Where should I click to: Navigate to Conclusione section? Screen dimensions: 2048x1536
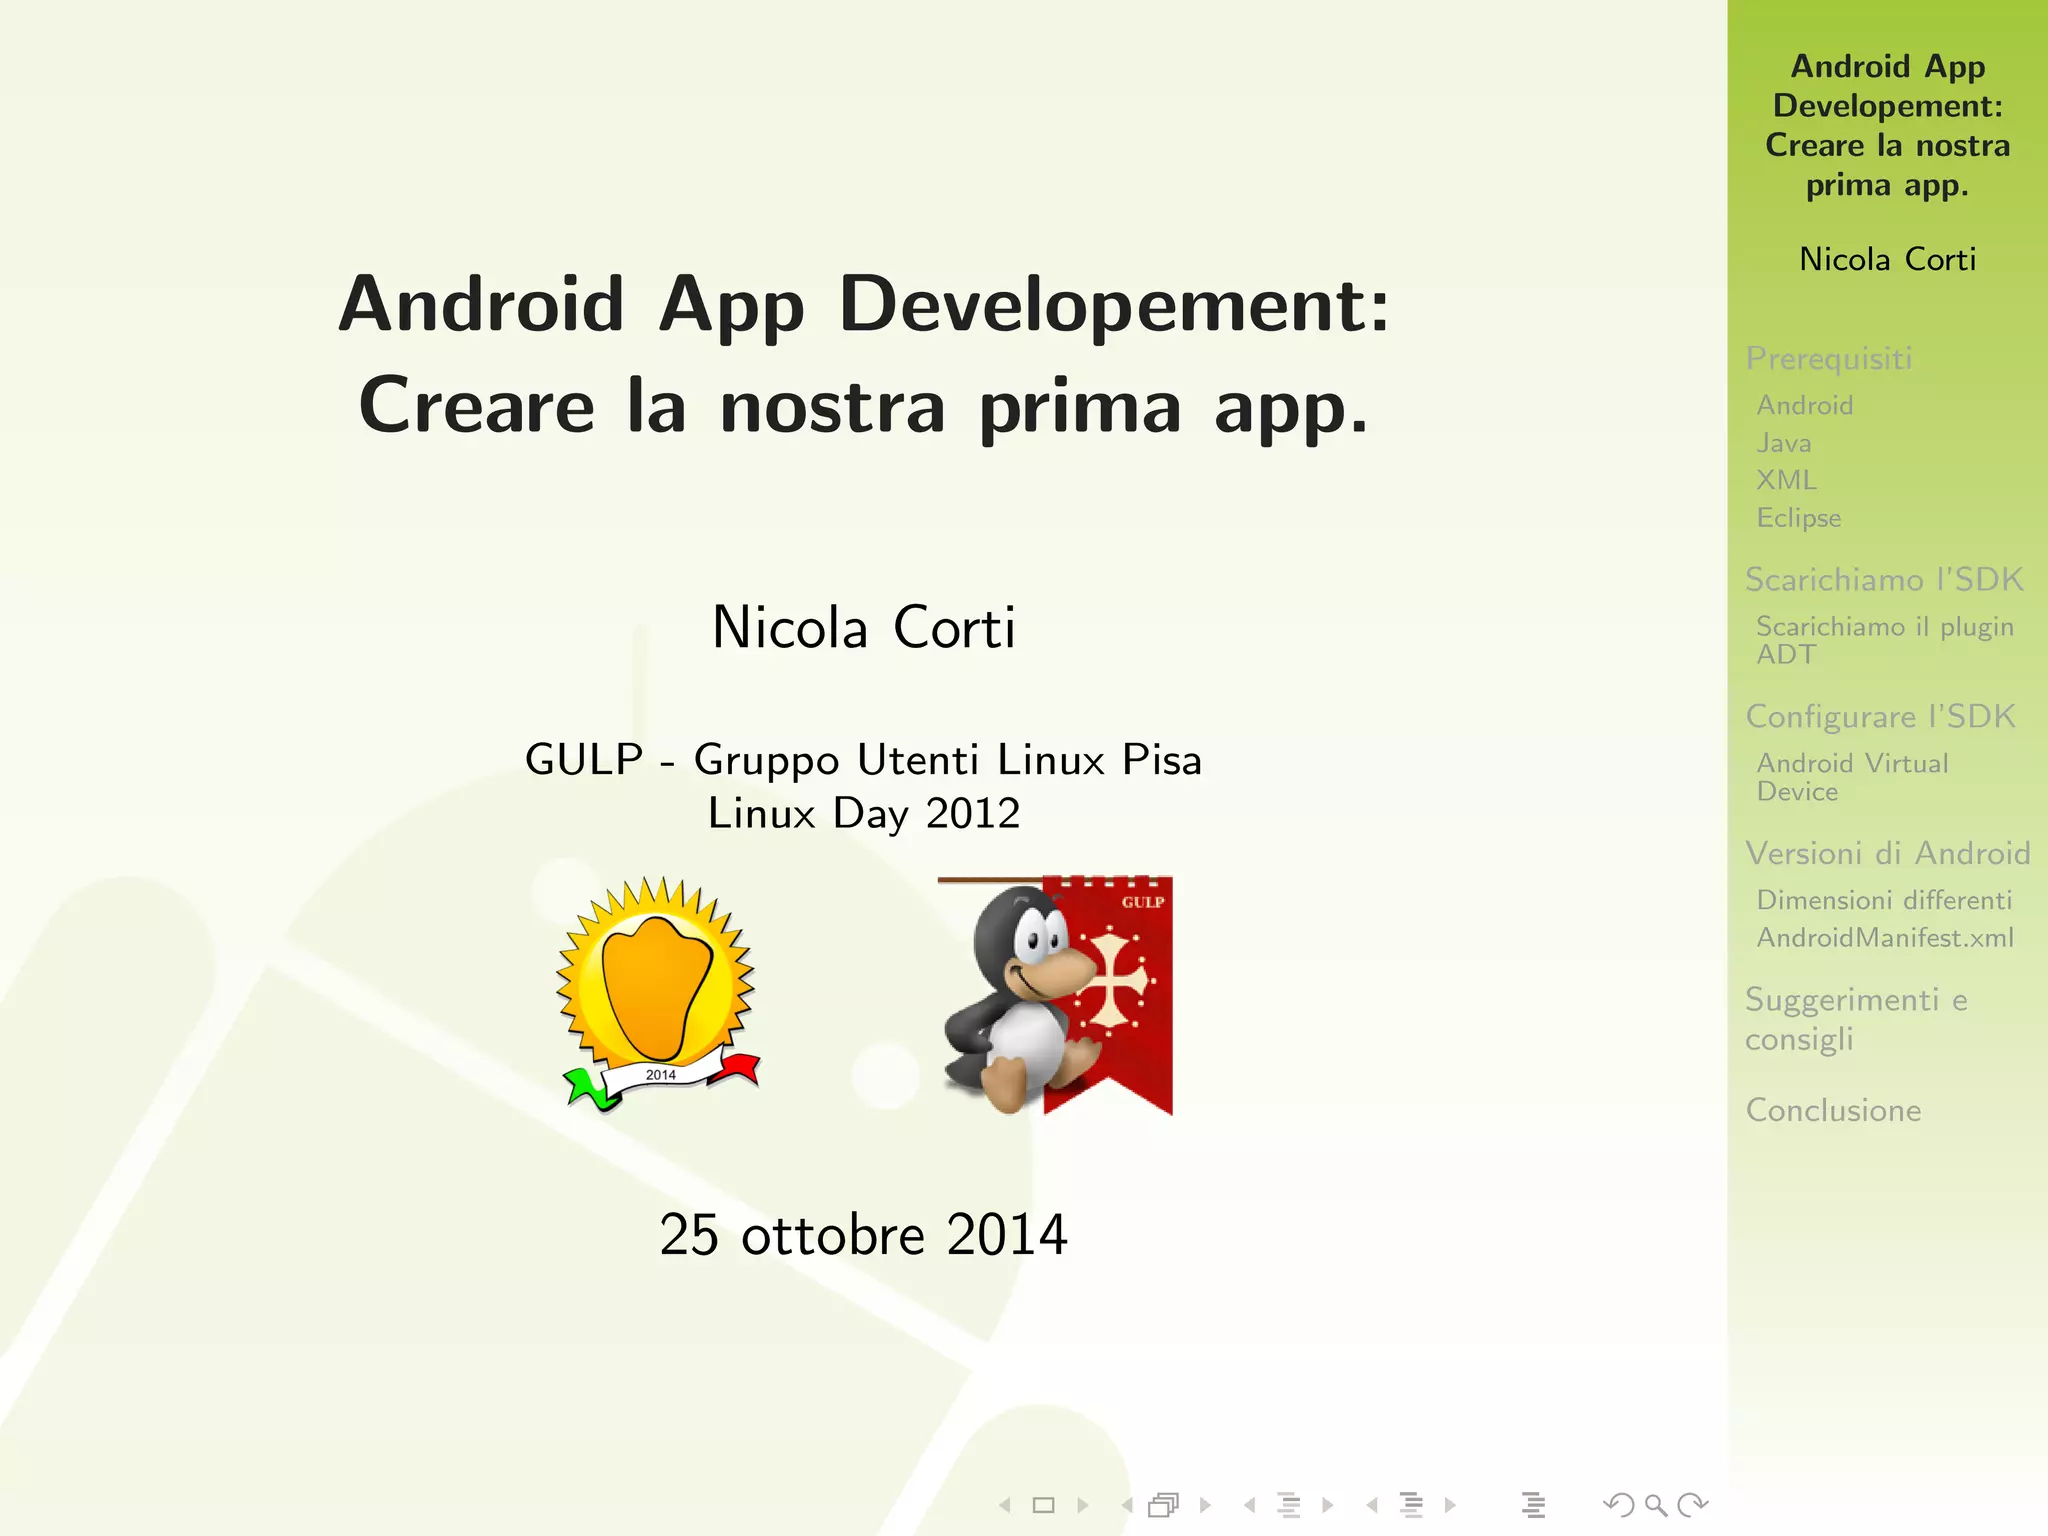click(x=1833, y=1110)
